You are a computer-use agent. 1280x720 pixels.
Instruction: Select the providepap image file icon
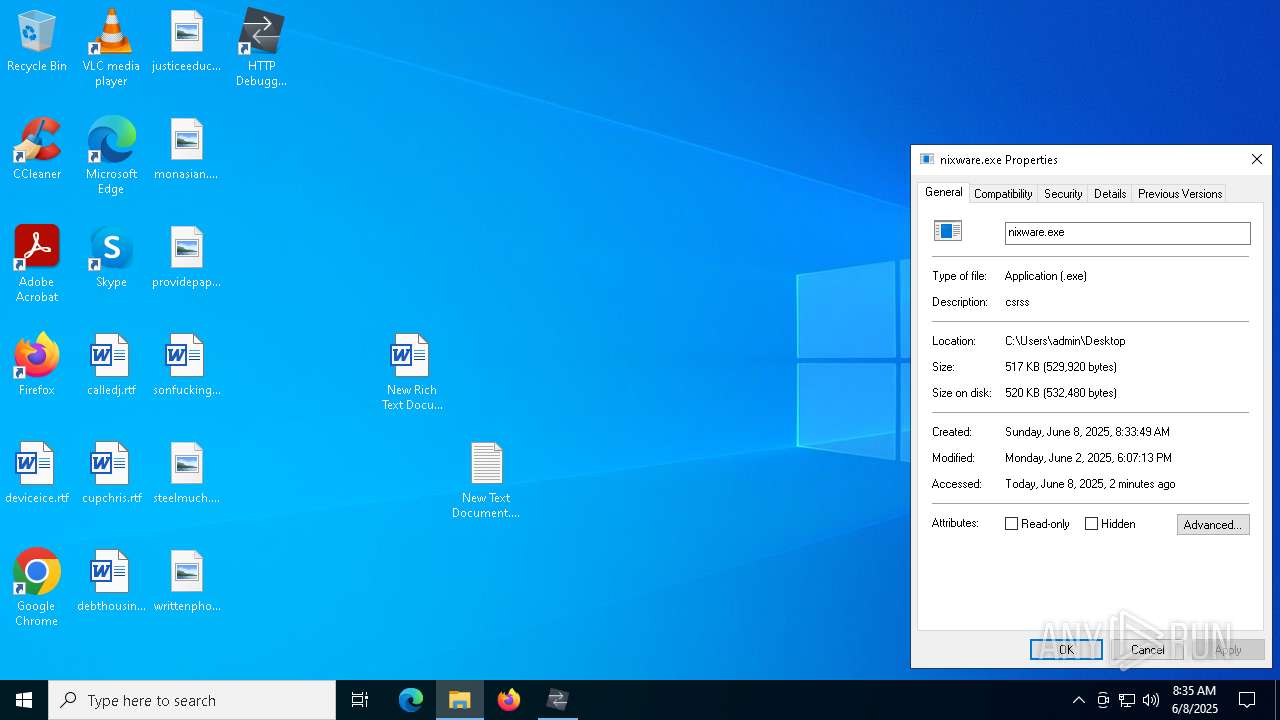click(x=186, y=257)
